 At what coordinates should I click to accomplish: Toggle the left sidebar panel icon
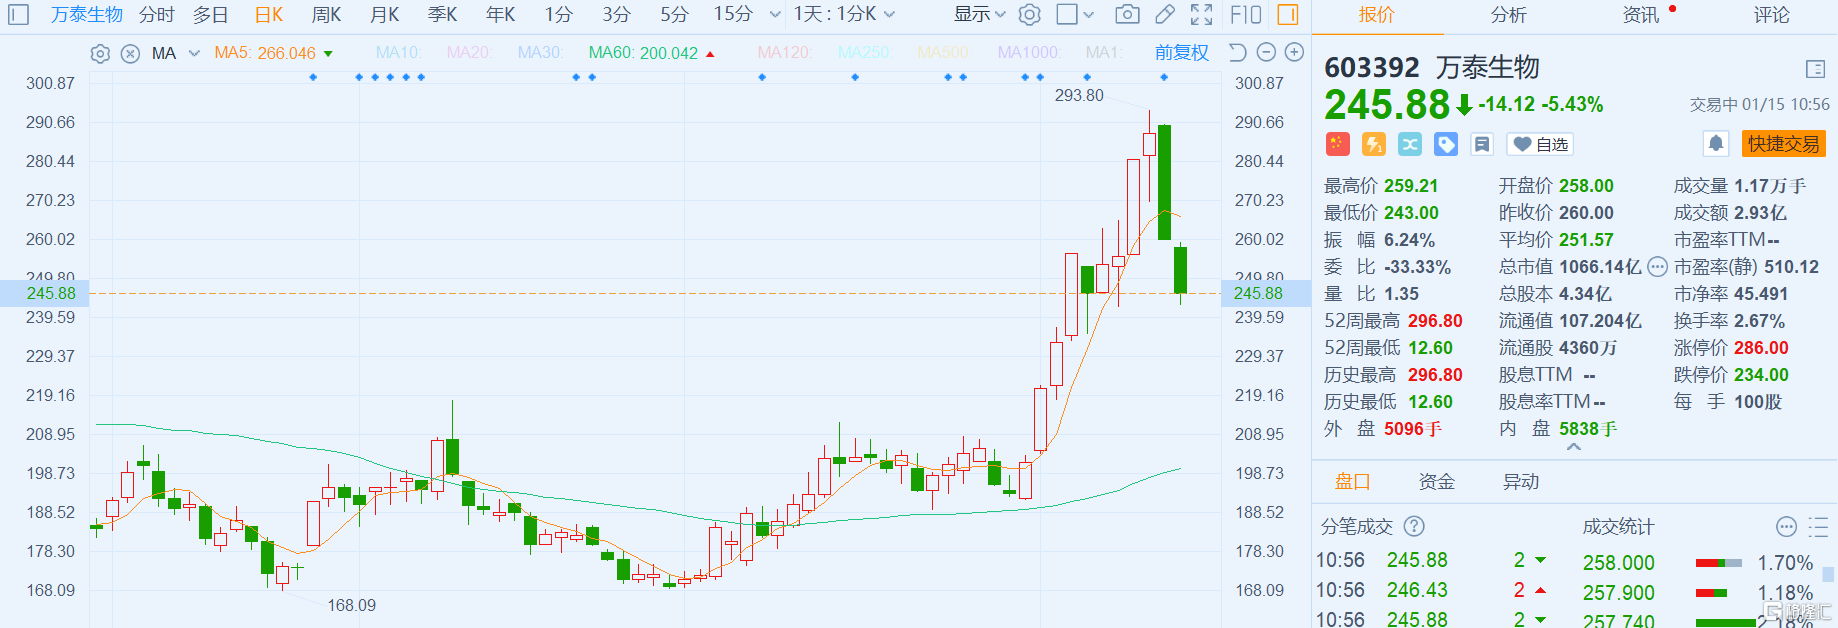(x=18, y=15)
